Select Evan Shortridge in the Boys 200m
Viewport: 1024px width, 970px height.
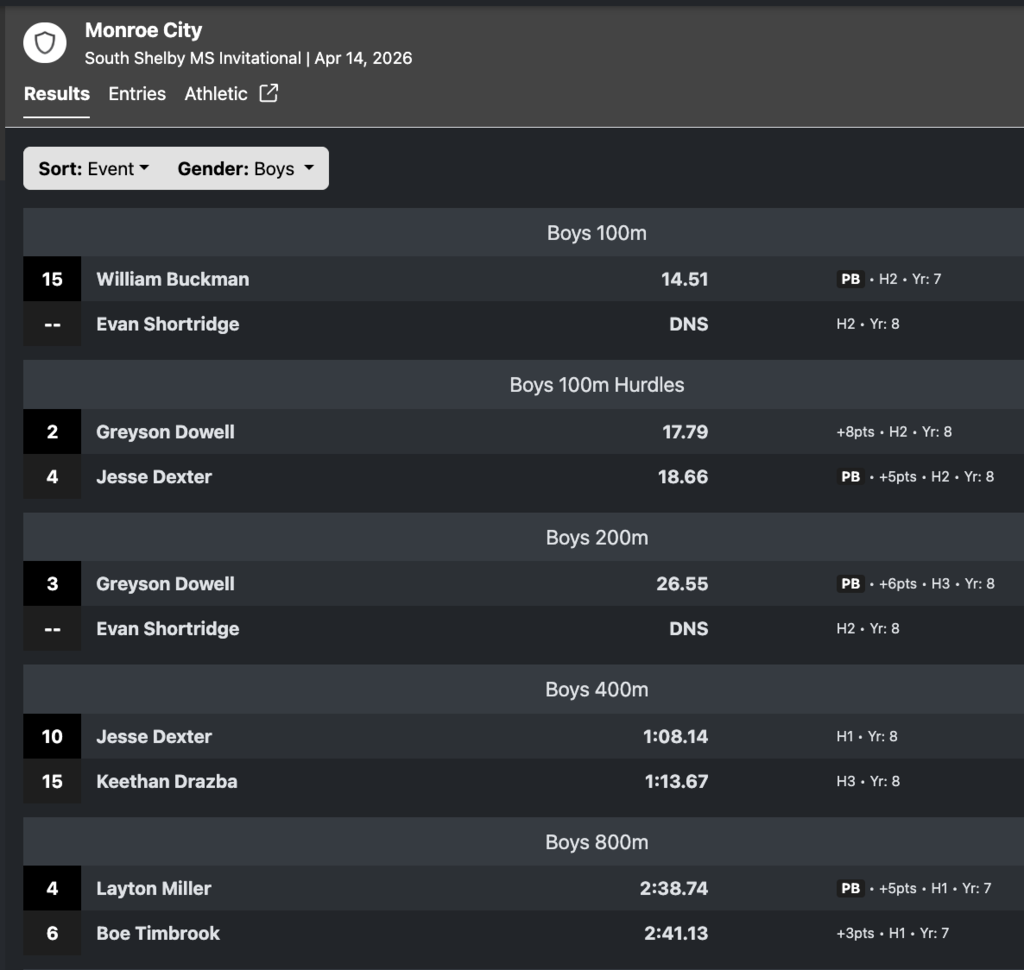click(168, 629)
